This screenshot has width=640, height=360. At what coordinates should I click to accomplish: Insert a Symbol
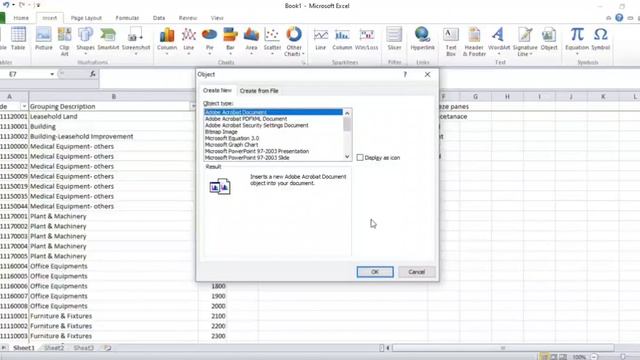click(x=600, y=39)
